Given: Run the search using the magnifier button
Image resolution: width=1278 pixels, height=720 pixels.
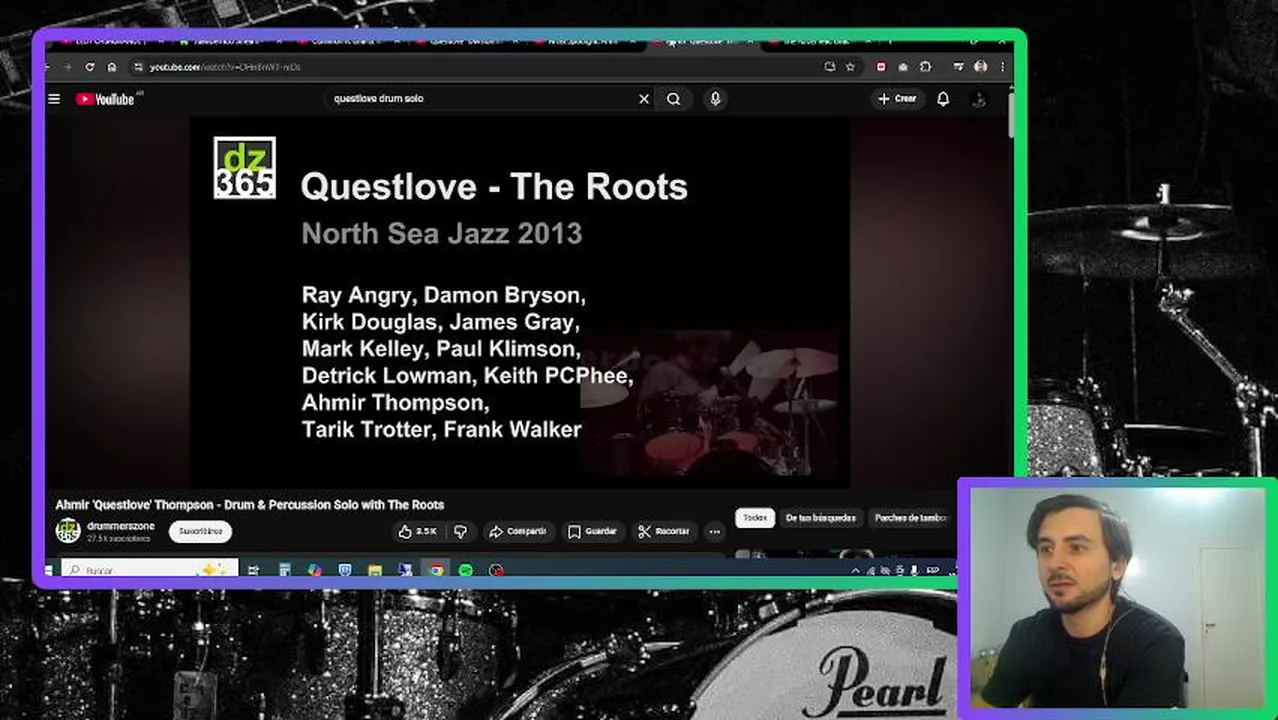Looking at the screenshot, I should (674, 99).
